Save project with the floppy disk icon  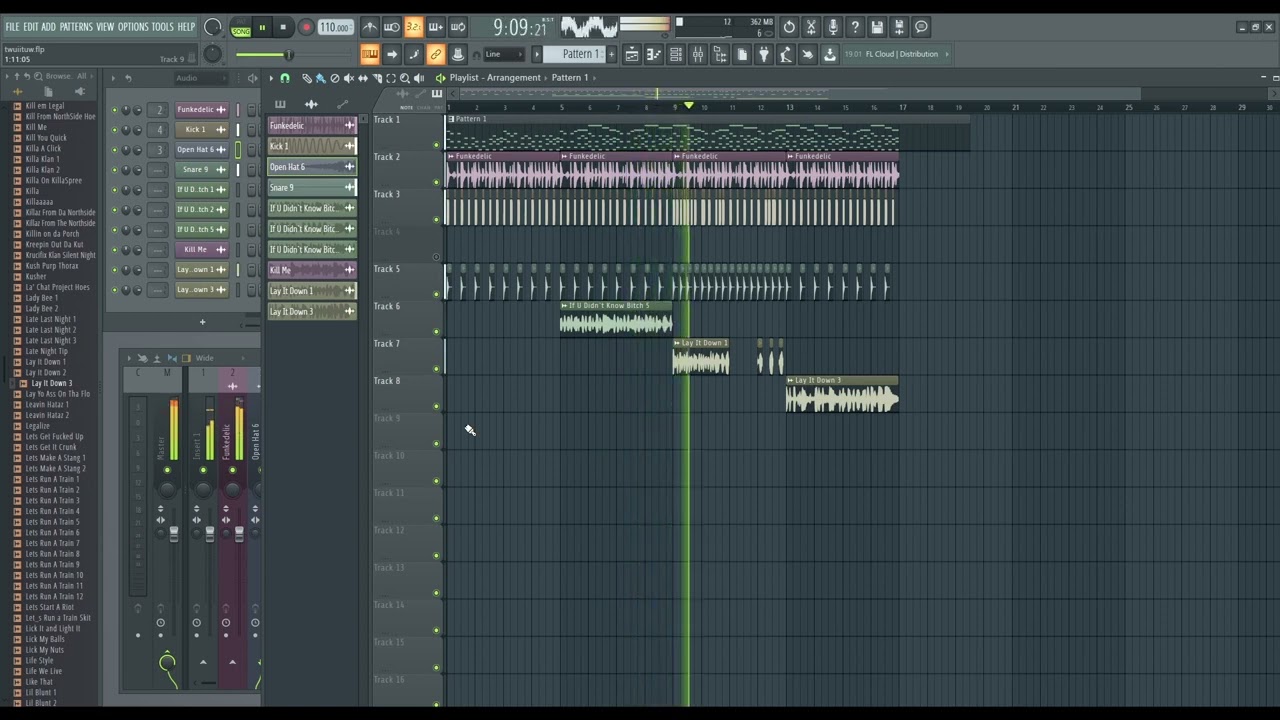877,28
